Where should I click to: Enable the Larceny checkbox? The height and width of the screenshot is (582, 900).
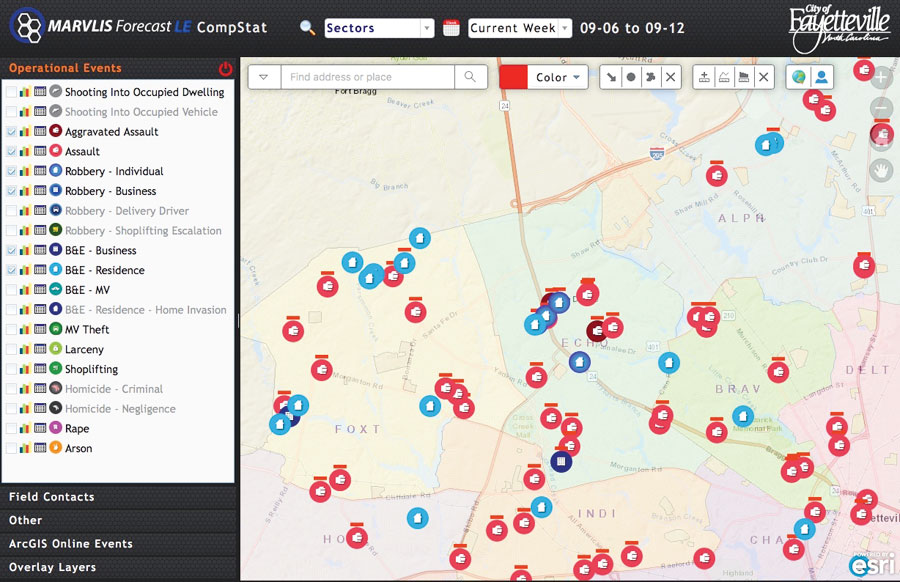tap(11, 349)
